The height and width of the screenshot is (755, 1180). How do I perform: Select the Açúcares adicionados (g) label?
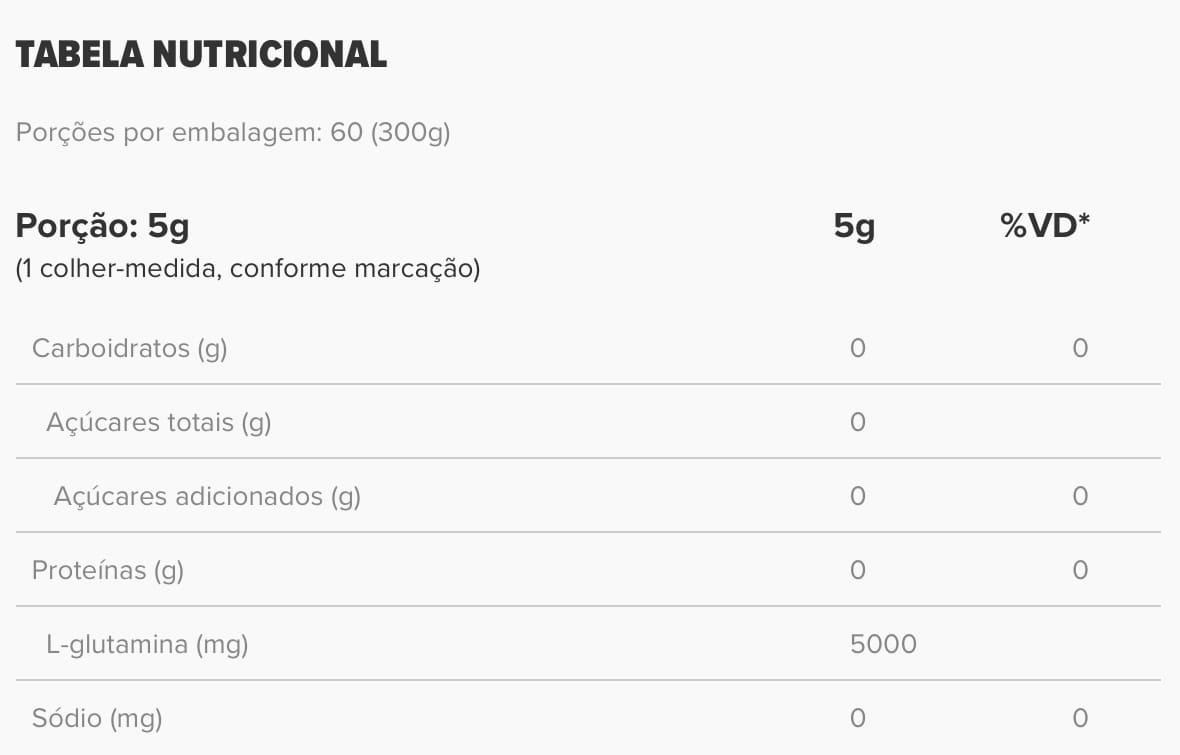[x=207, y=496]
